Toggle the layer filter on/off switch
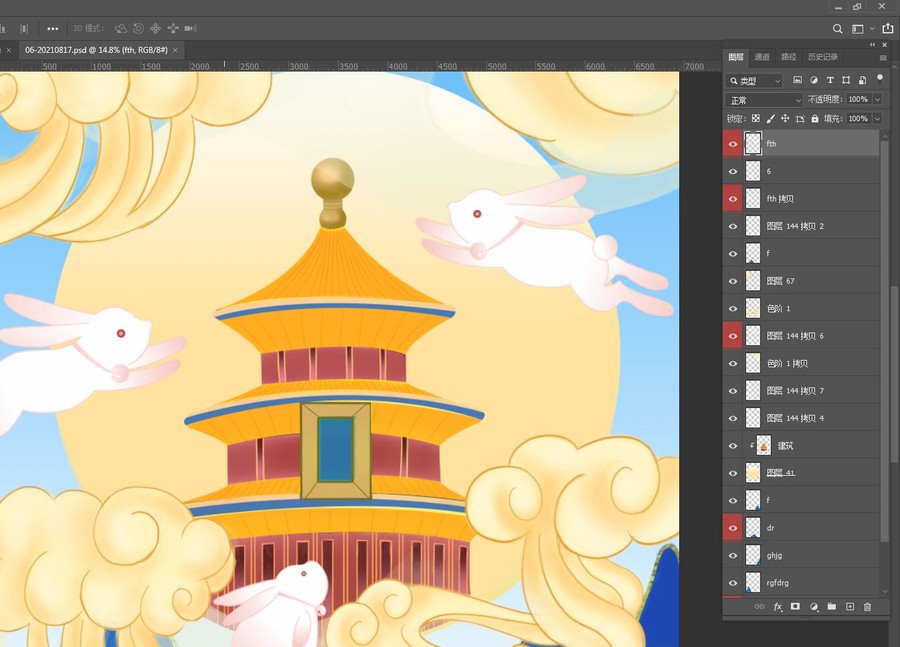The height and width of the screenshot is (647, 900). 879,79
